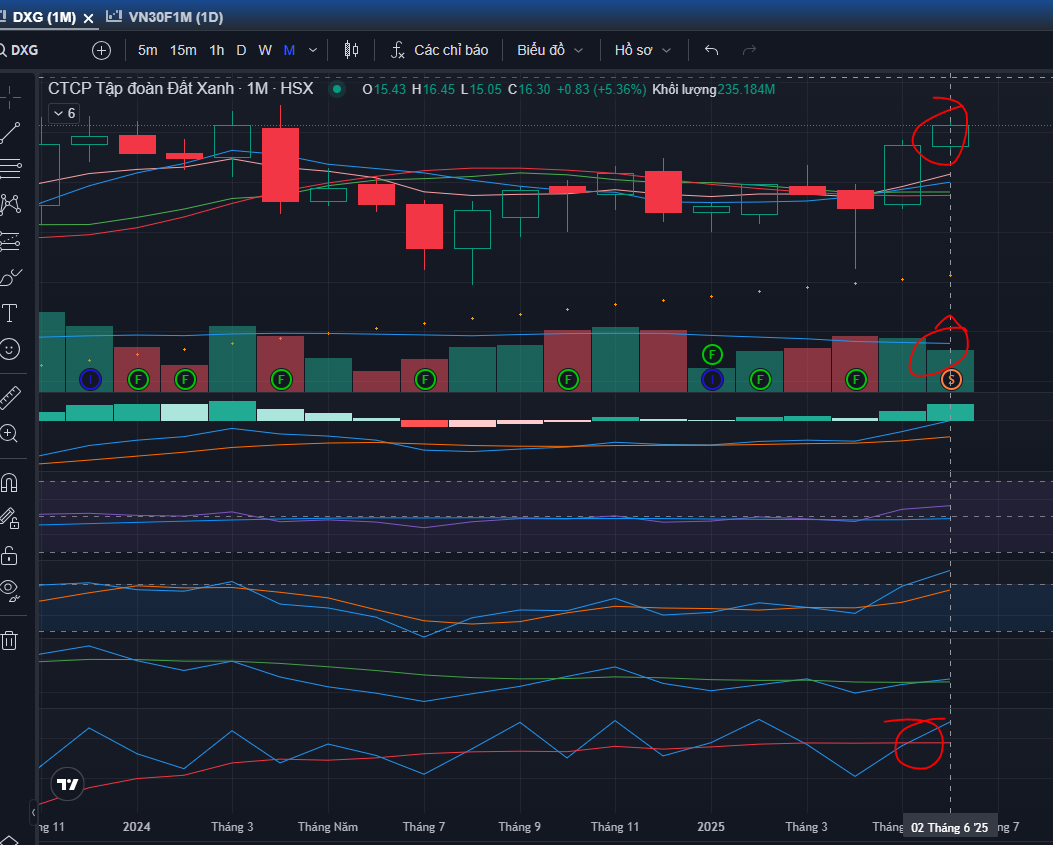
Task: Click the Khối lượng volume value
Action: pyautogui.click(x=746, y=89)
